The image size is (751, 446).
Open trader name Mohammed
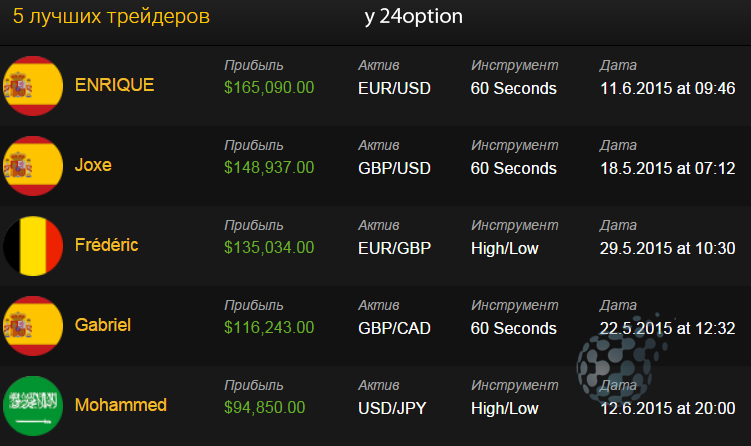(x=121, y=405)
